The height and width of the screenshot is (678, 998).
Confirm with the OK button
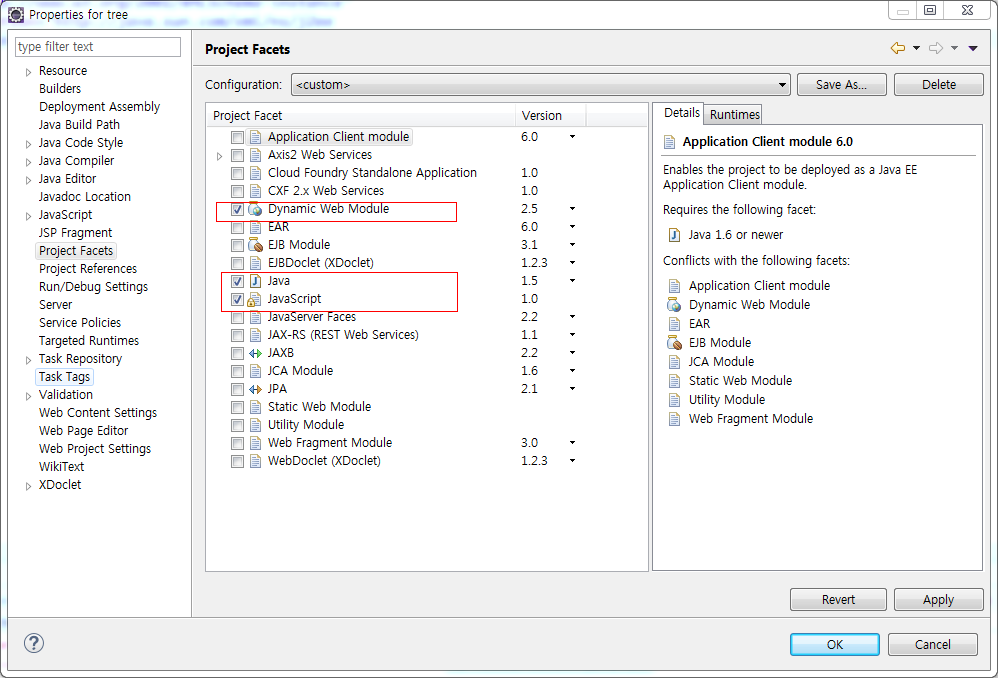[835, 644]
